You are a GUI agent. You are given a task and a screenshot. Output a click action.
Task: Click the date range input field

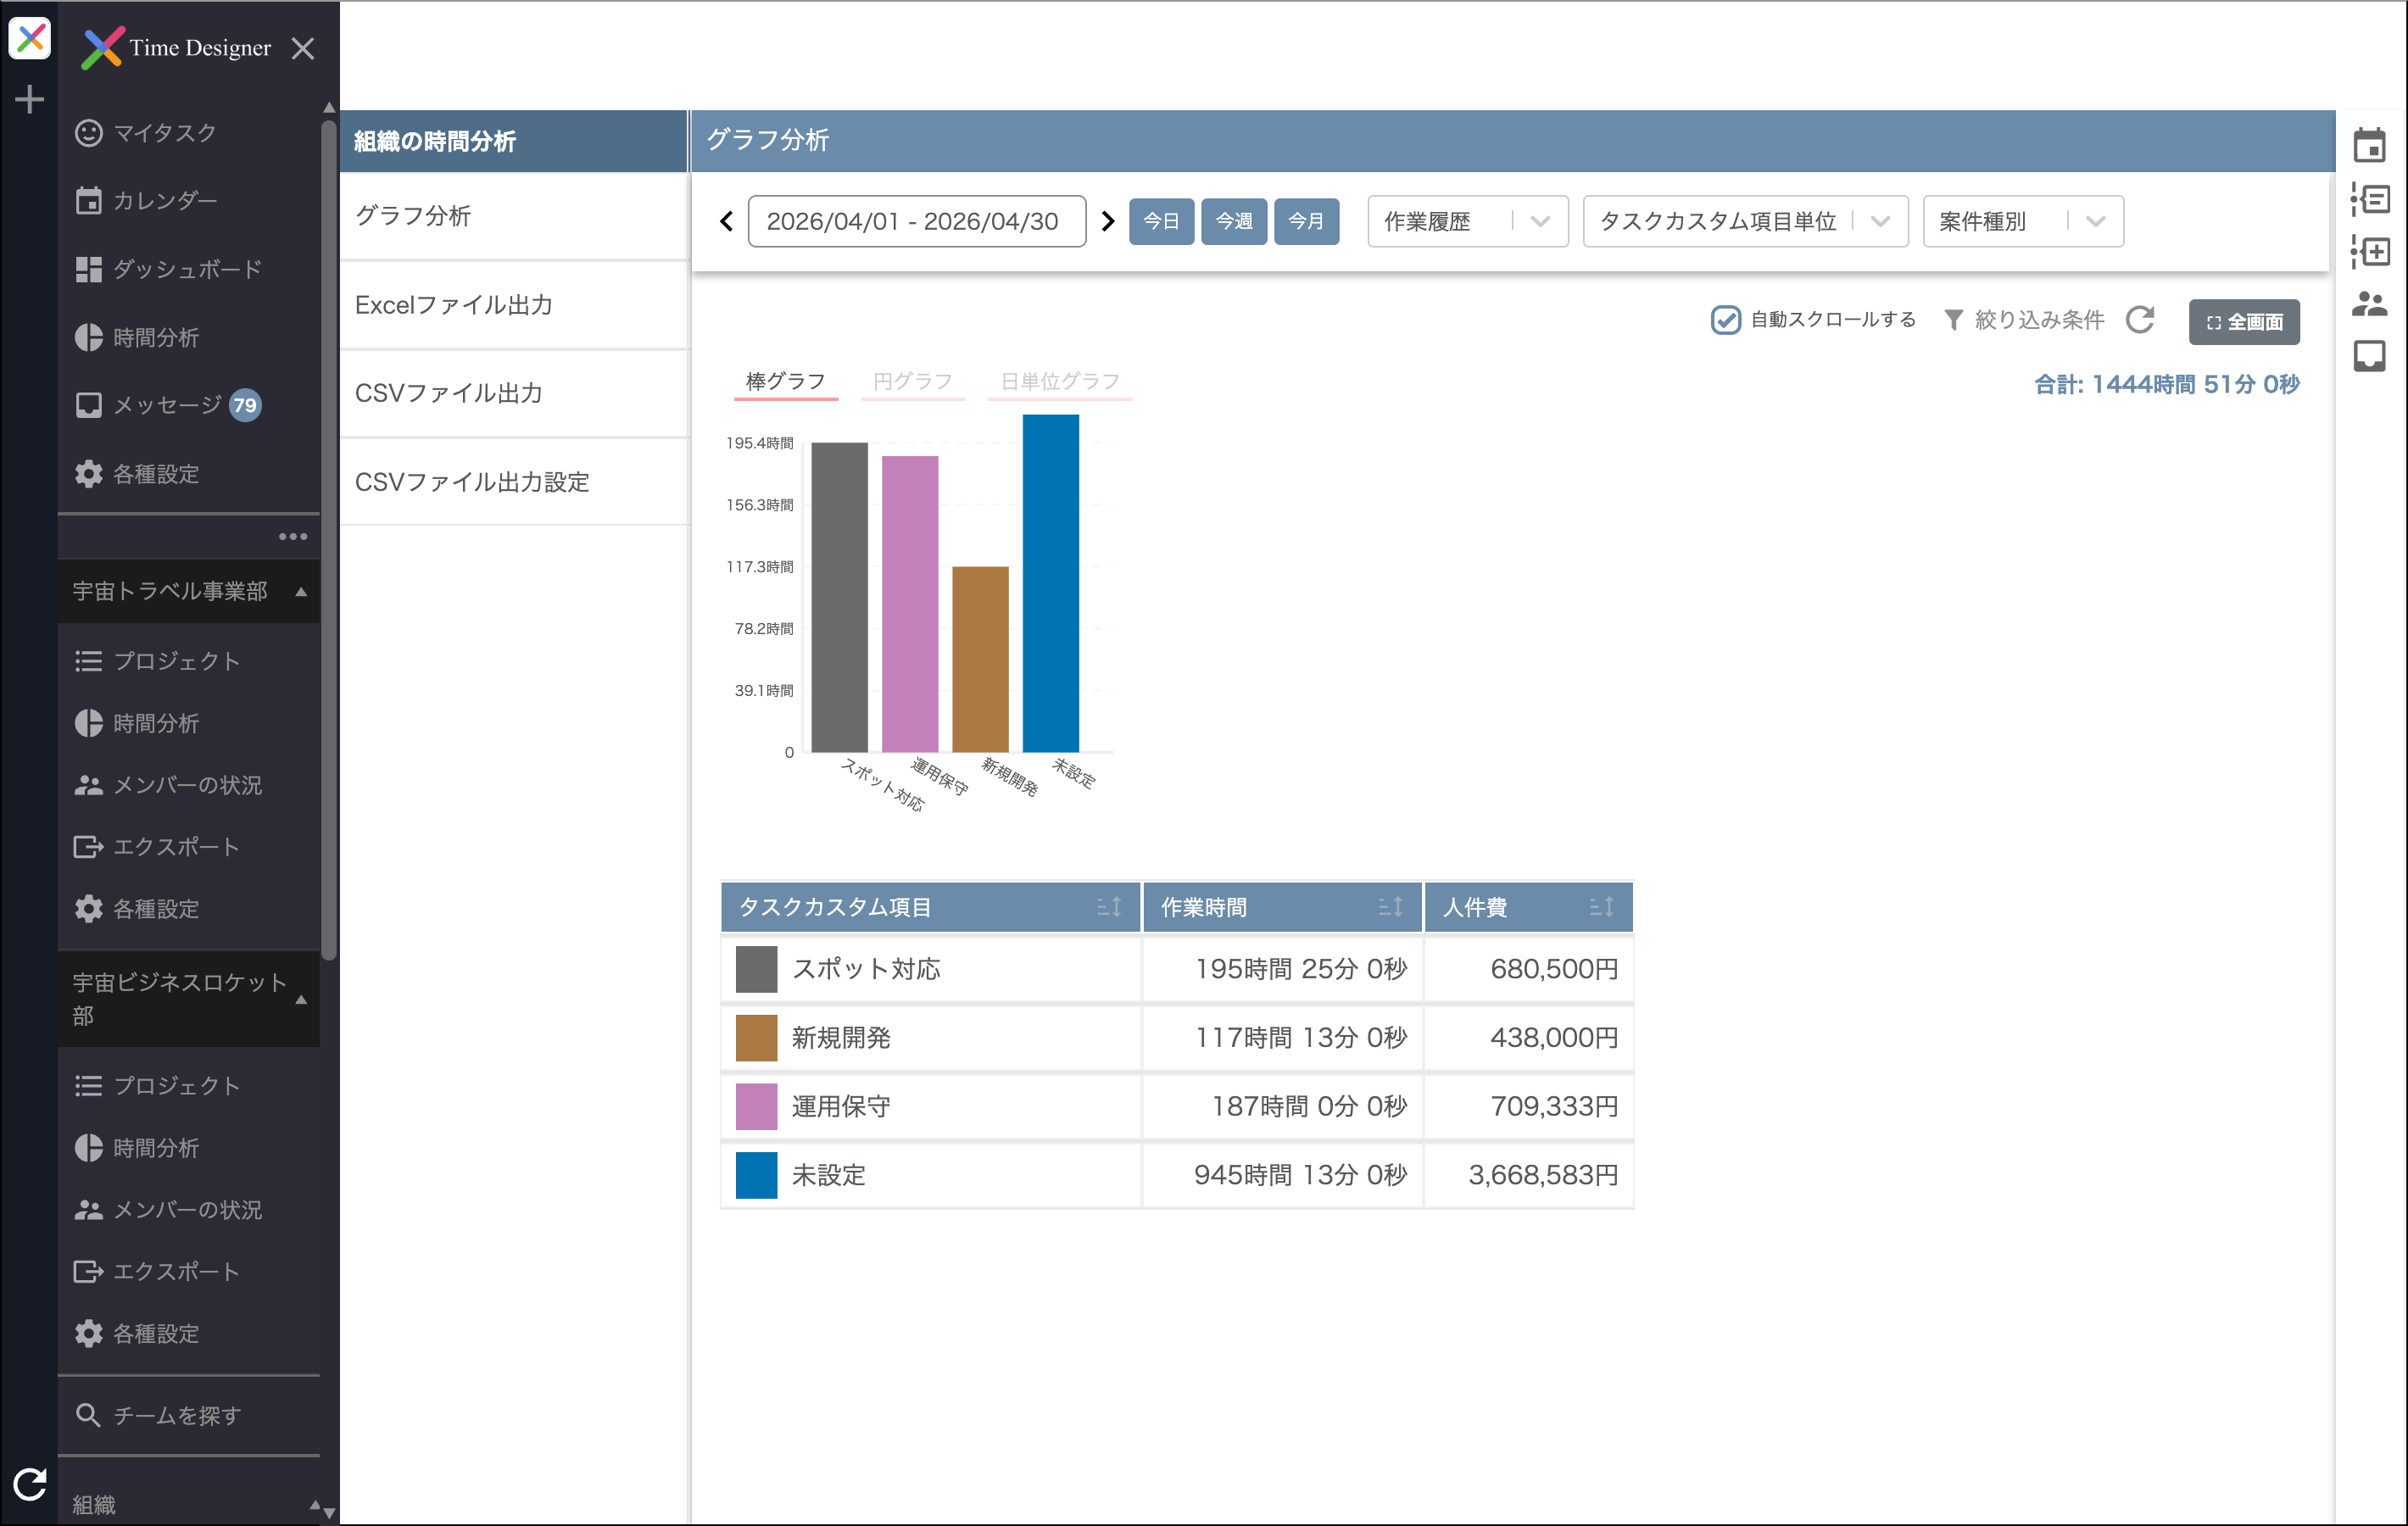pos(916,221)
